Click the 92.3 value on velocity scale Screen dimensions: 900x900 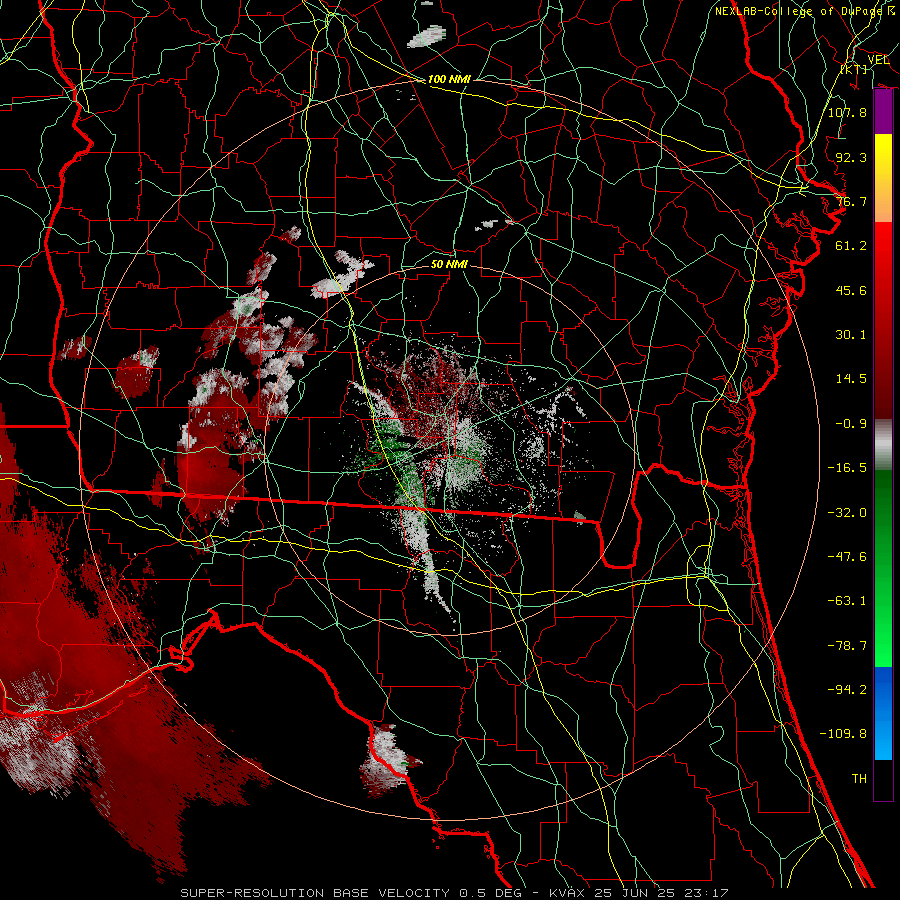pos(851,157)
